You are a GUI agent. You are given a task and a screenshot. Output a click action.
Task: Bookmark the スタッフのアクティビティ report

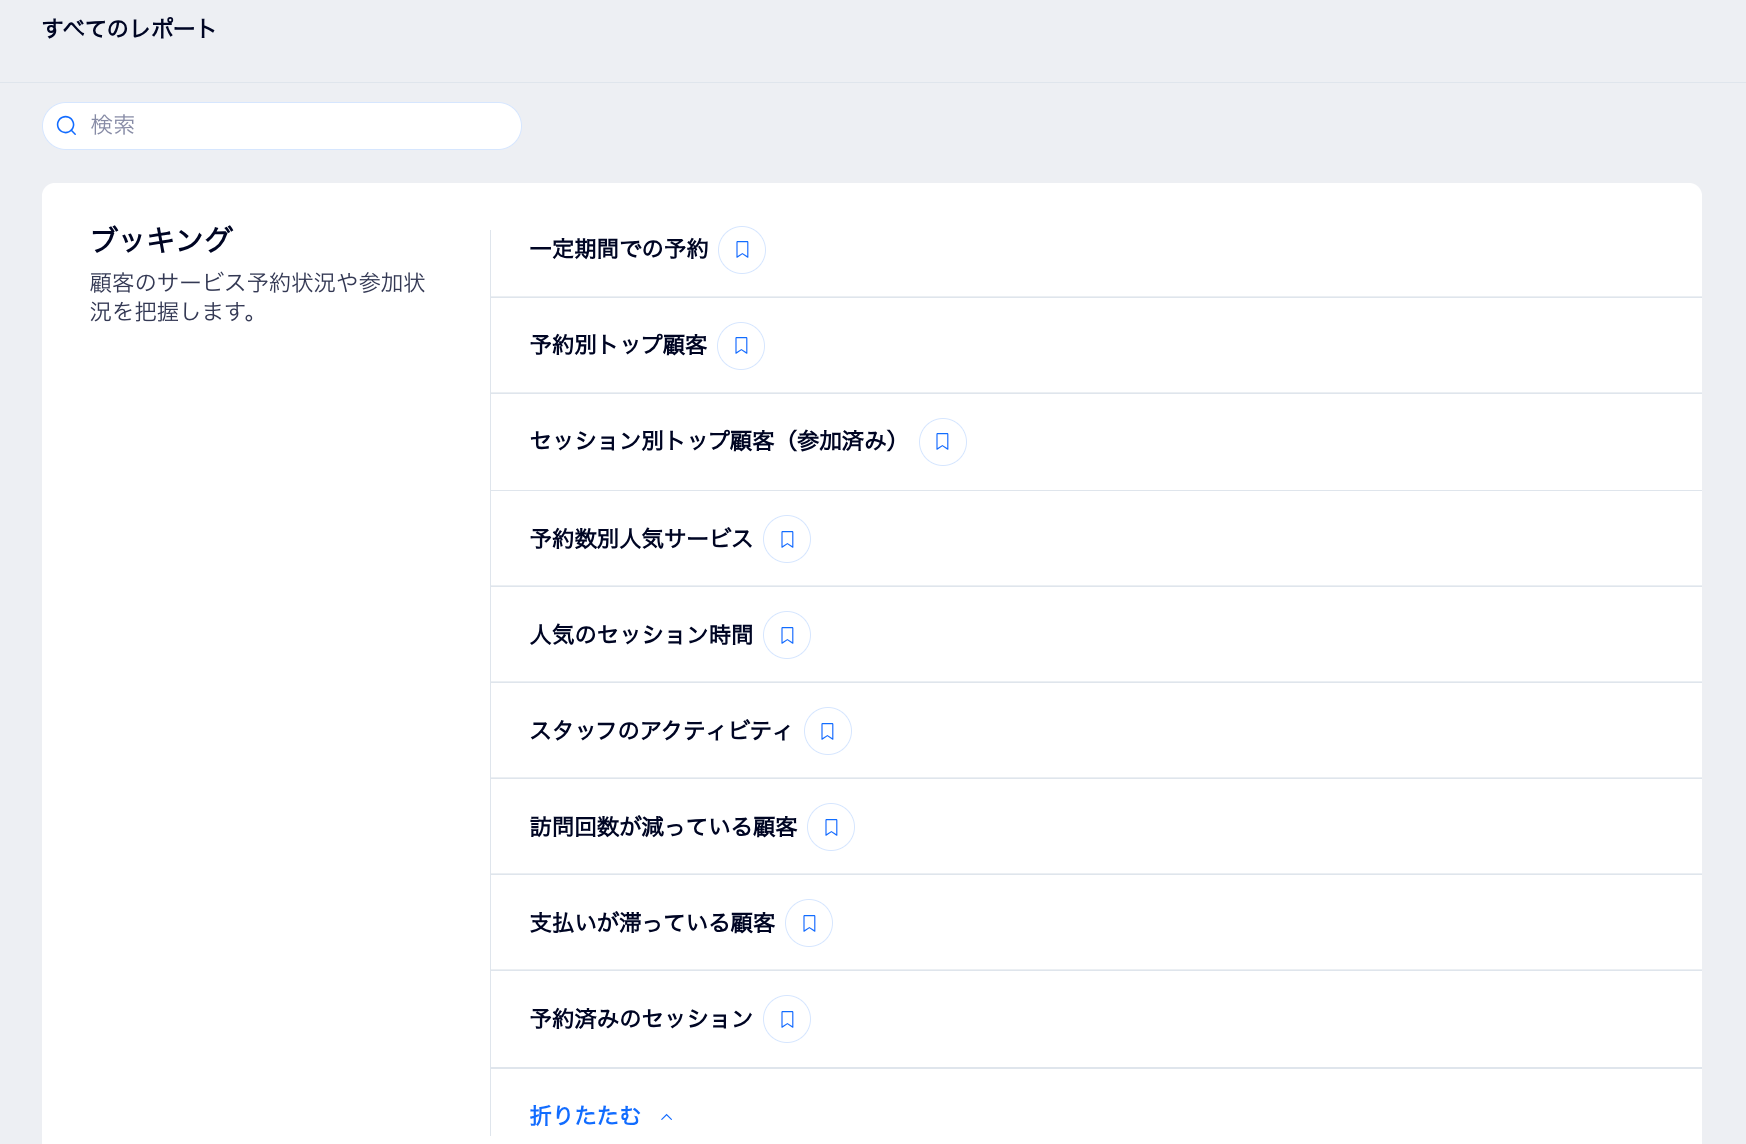tap(826, 731)
